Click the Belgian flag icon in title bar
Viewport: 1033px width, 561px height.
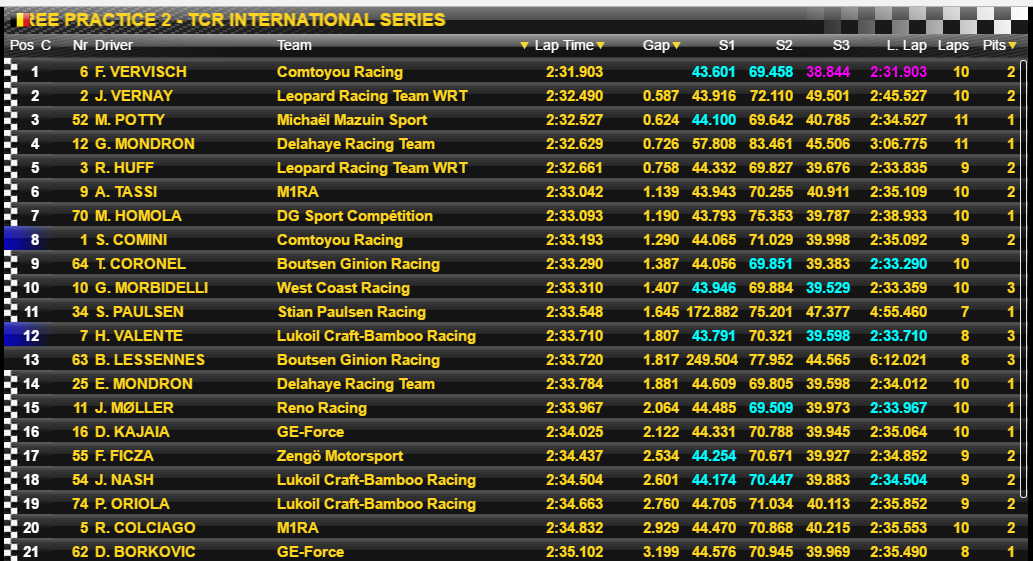point(22,20)
